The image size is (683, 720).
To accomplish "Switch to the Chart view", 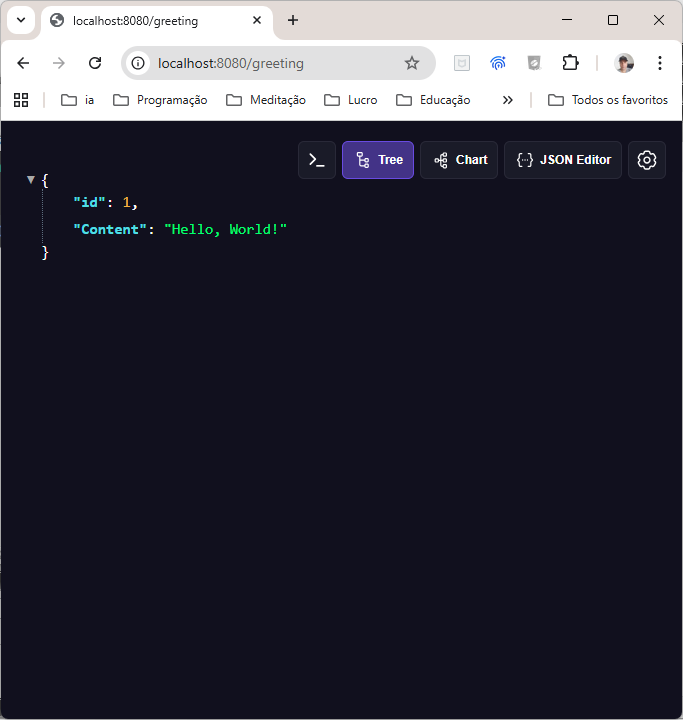I will pyautogui.click(x=459, y=160).
